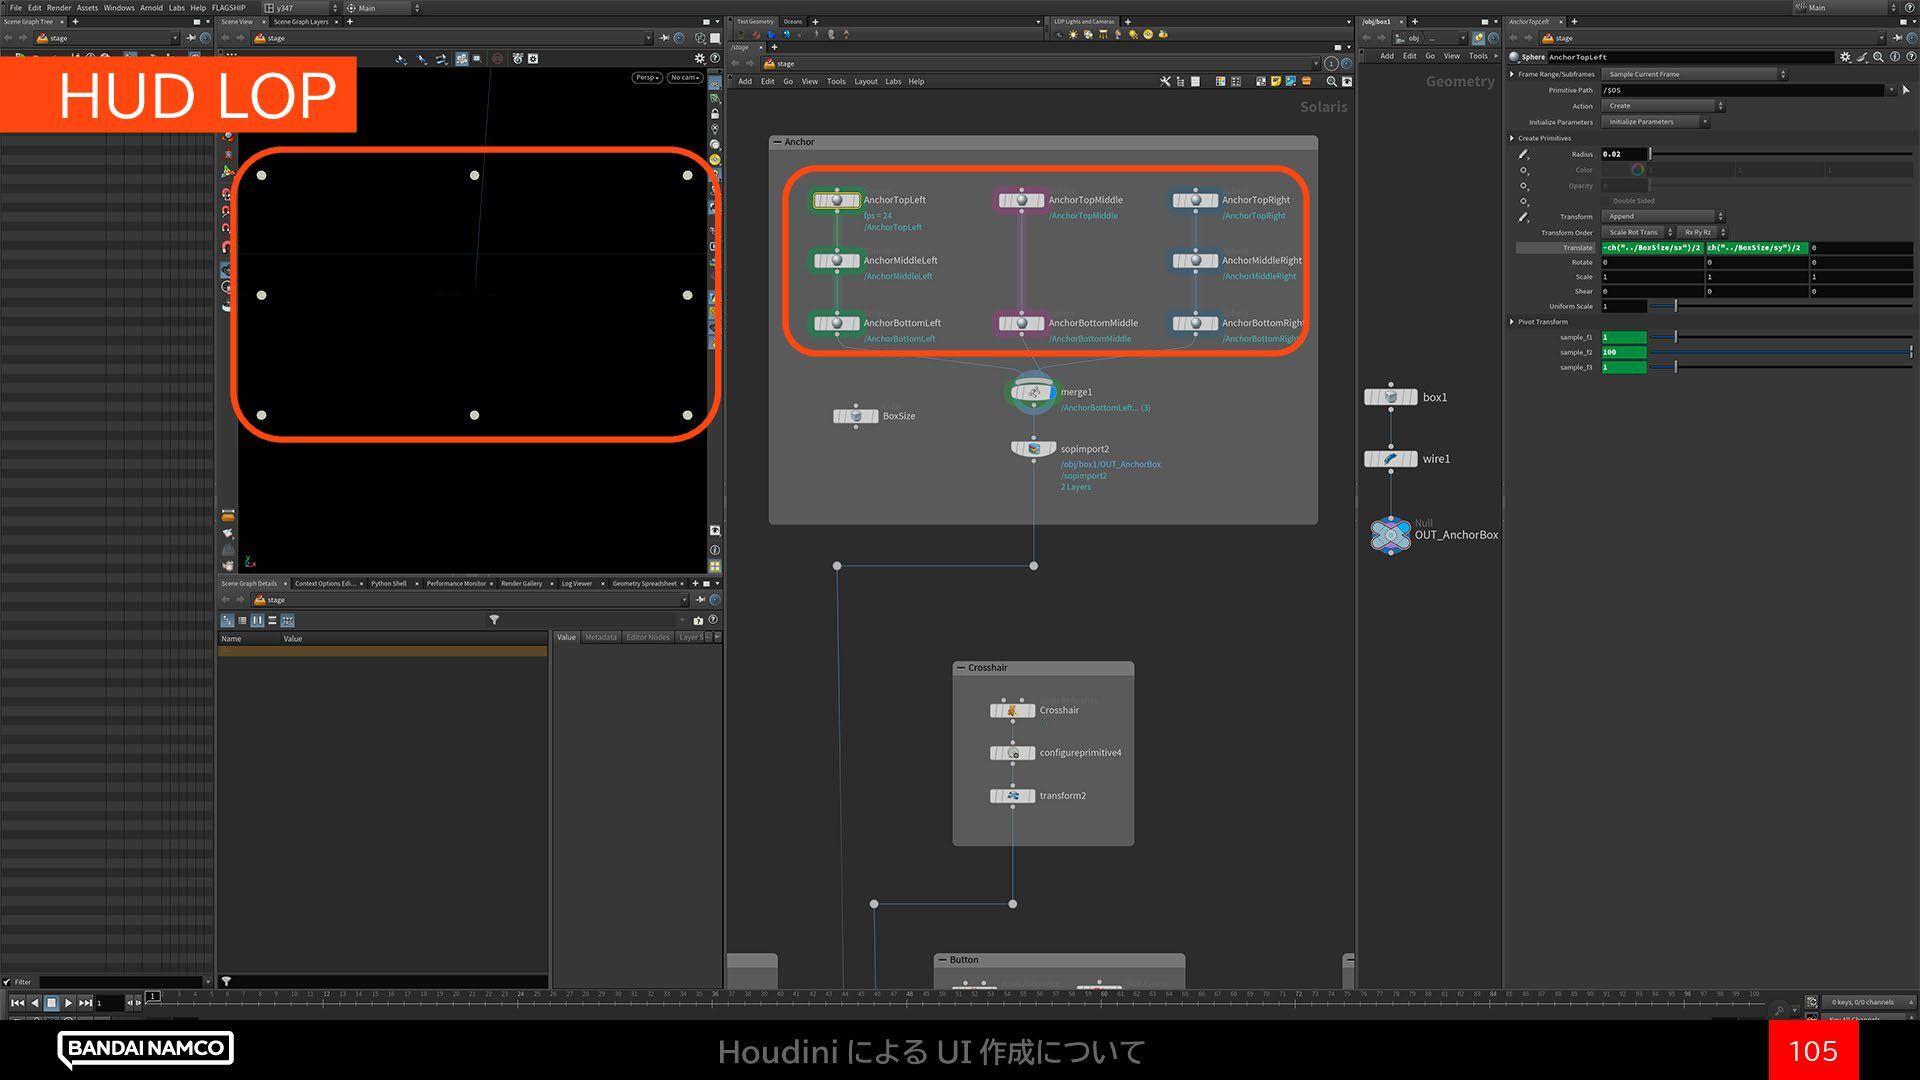Click the OUT_AnchorBox null node icon
Image resolution: width=1920 pixels, height=1080 pixels.
click(1390, 535)
